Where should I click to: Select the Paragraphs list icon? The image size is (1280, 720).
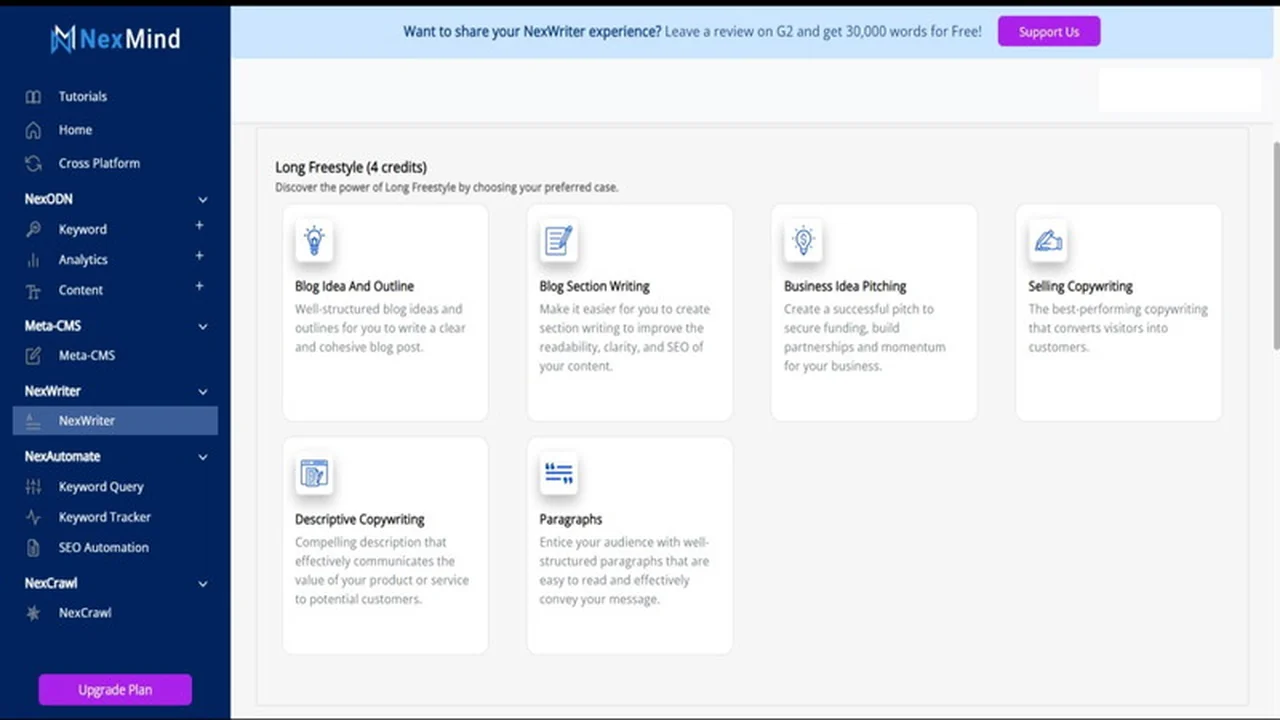(559, 473)
